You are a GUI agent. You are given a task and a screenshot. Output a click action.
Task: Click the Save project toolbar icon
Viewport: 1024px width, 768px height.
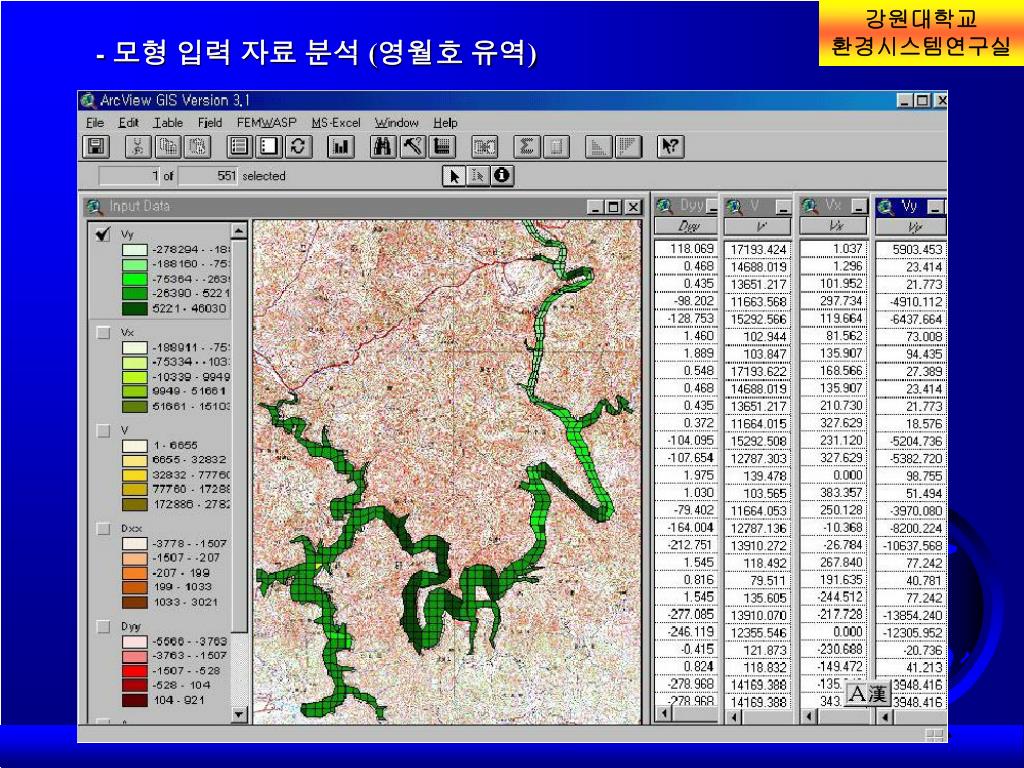[x=96, y=146]
